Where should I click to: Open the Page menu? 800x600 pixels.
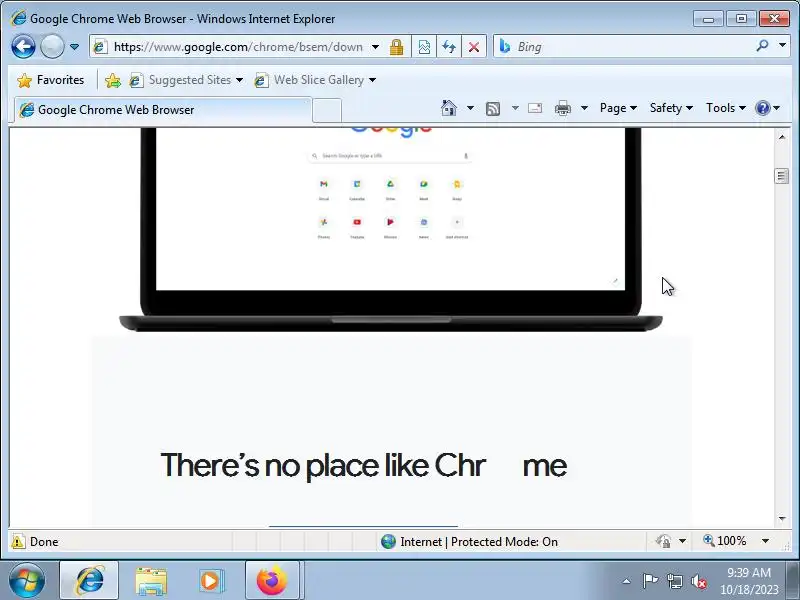tap(618, 108)
